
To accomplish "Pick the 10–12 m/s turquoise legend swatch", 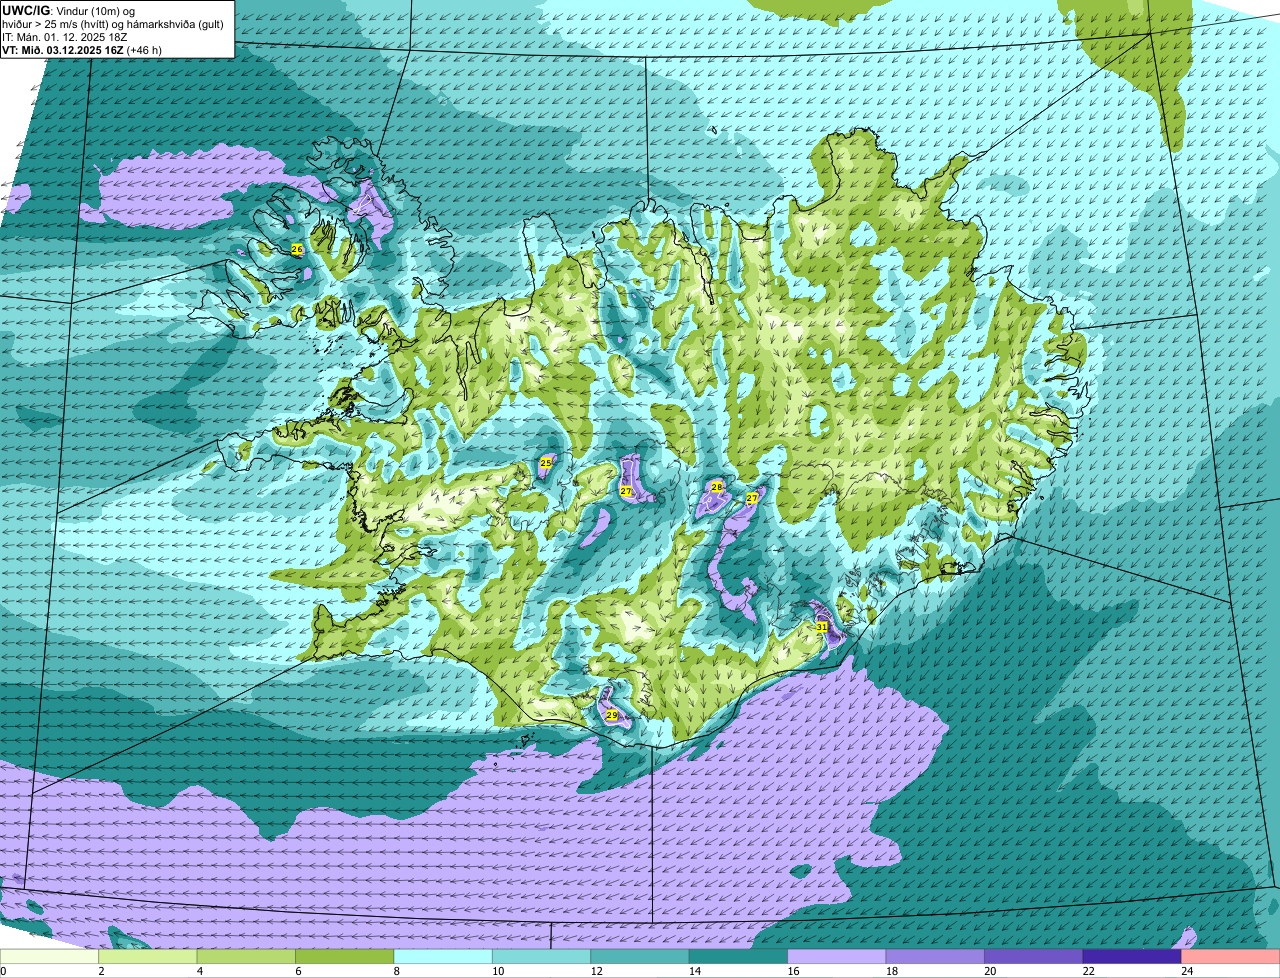I will (x=542, y=957).
